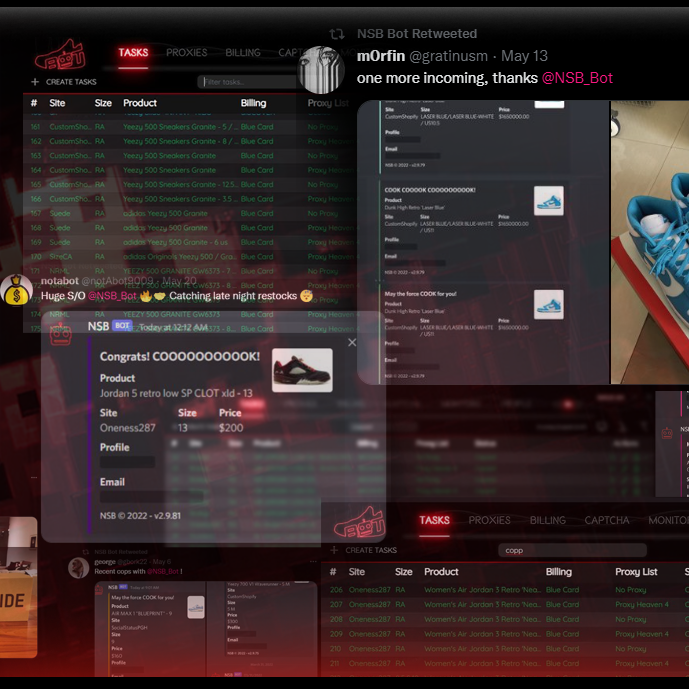This screenshot has width=689, height=689.
Task: Click the plus icon beside Create Tasks above the Yeezy list
Action: (35, 82)
